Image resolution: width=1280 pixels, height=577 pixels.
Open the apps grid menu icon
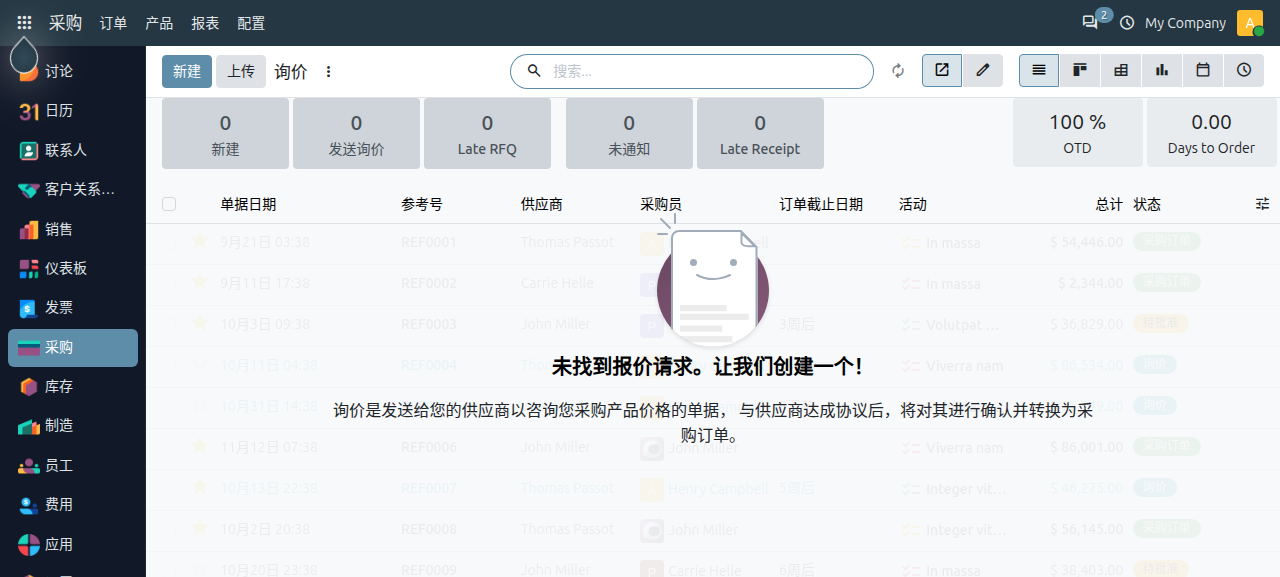(24, 22)
